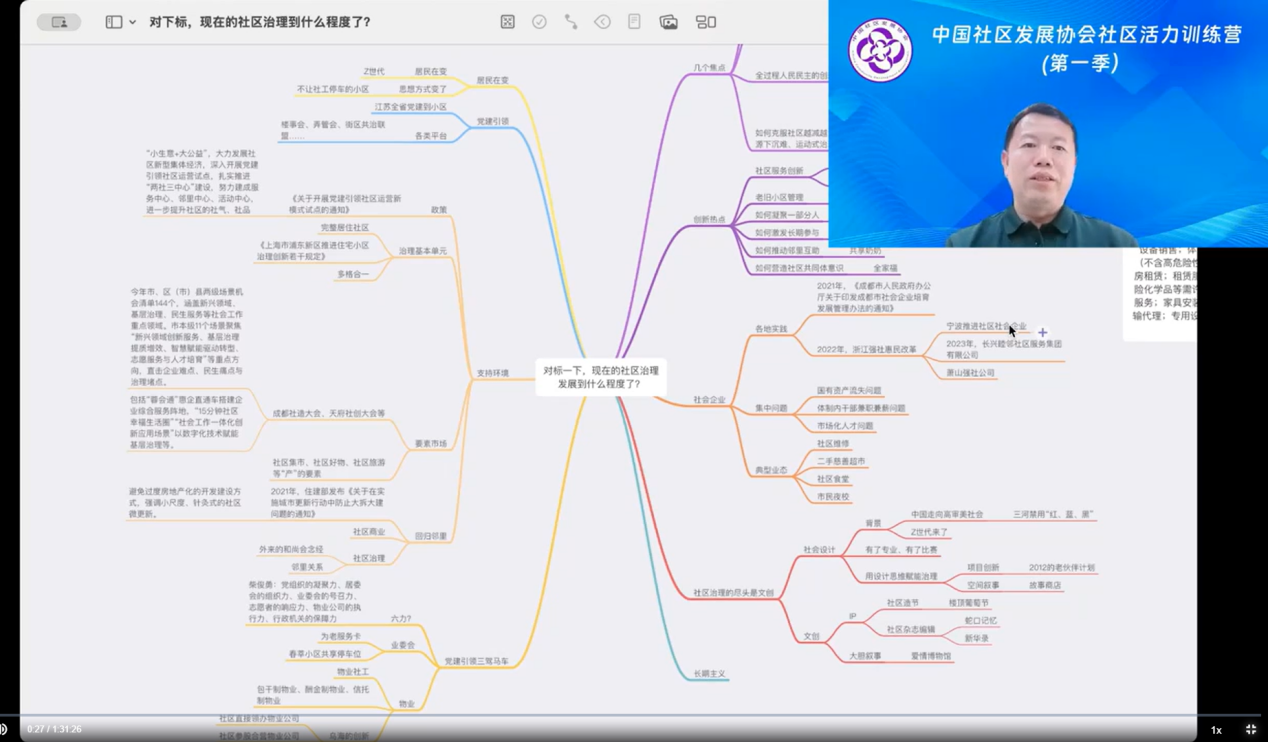The height and width of the screenshot is (742, 1268).
Task: Click the 物业社工 node
Action: tap(352, 672)
